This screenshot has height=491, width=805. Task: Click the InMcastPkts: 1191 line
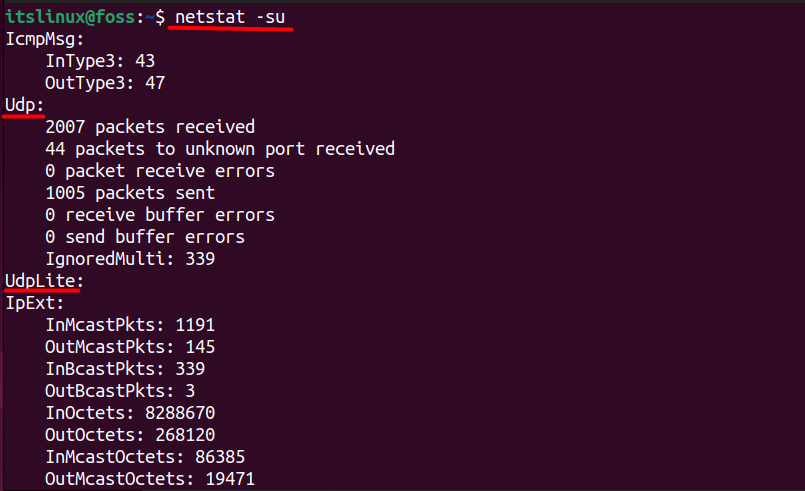point(130,325)
